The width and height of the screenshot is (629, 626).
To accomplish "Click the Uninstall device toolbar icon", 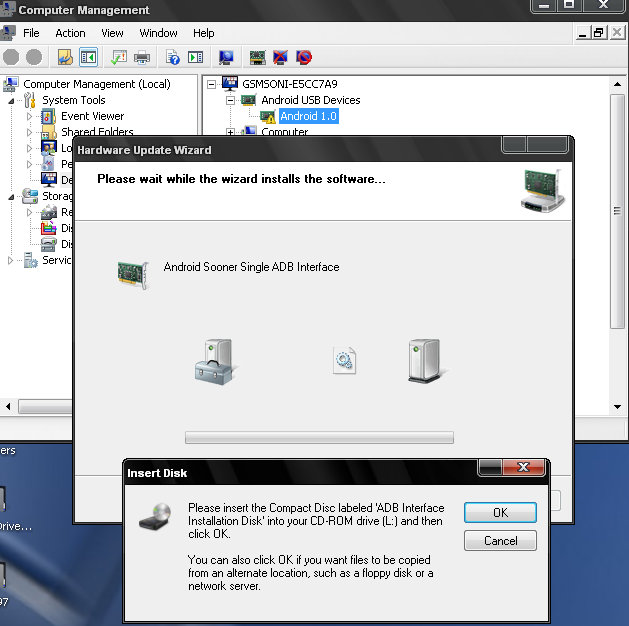I will [x=281, y=57].
